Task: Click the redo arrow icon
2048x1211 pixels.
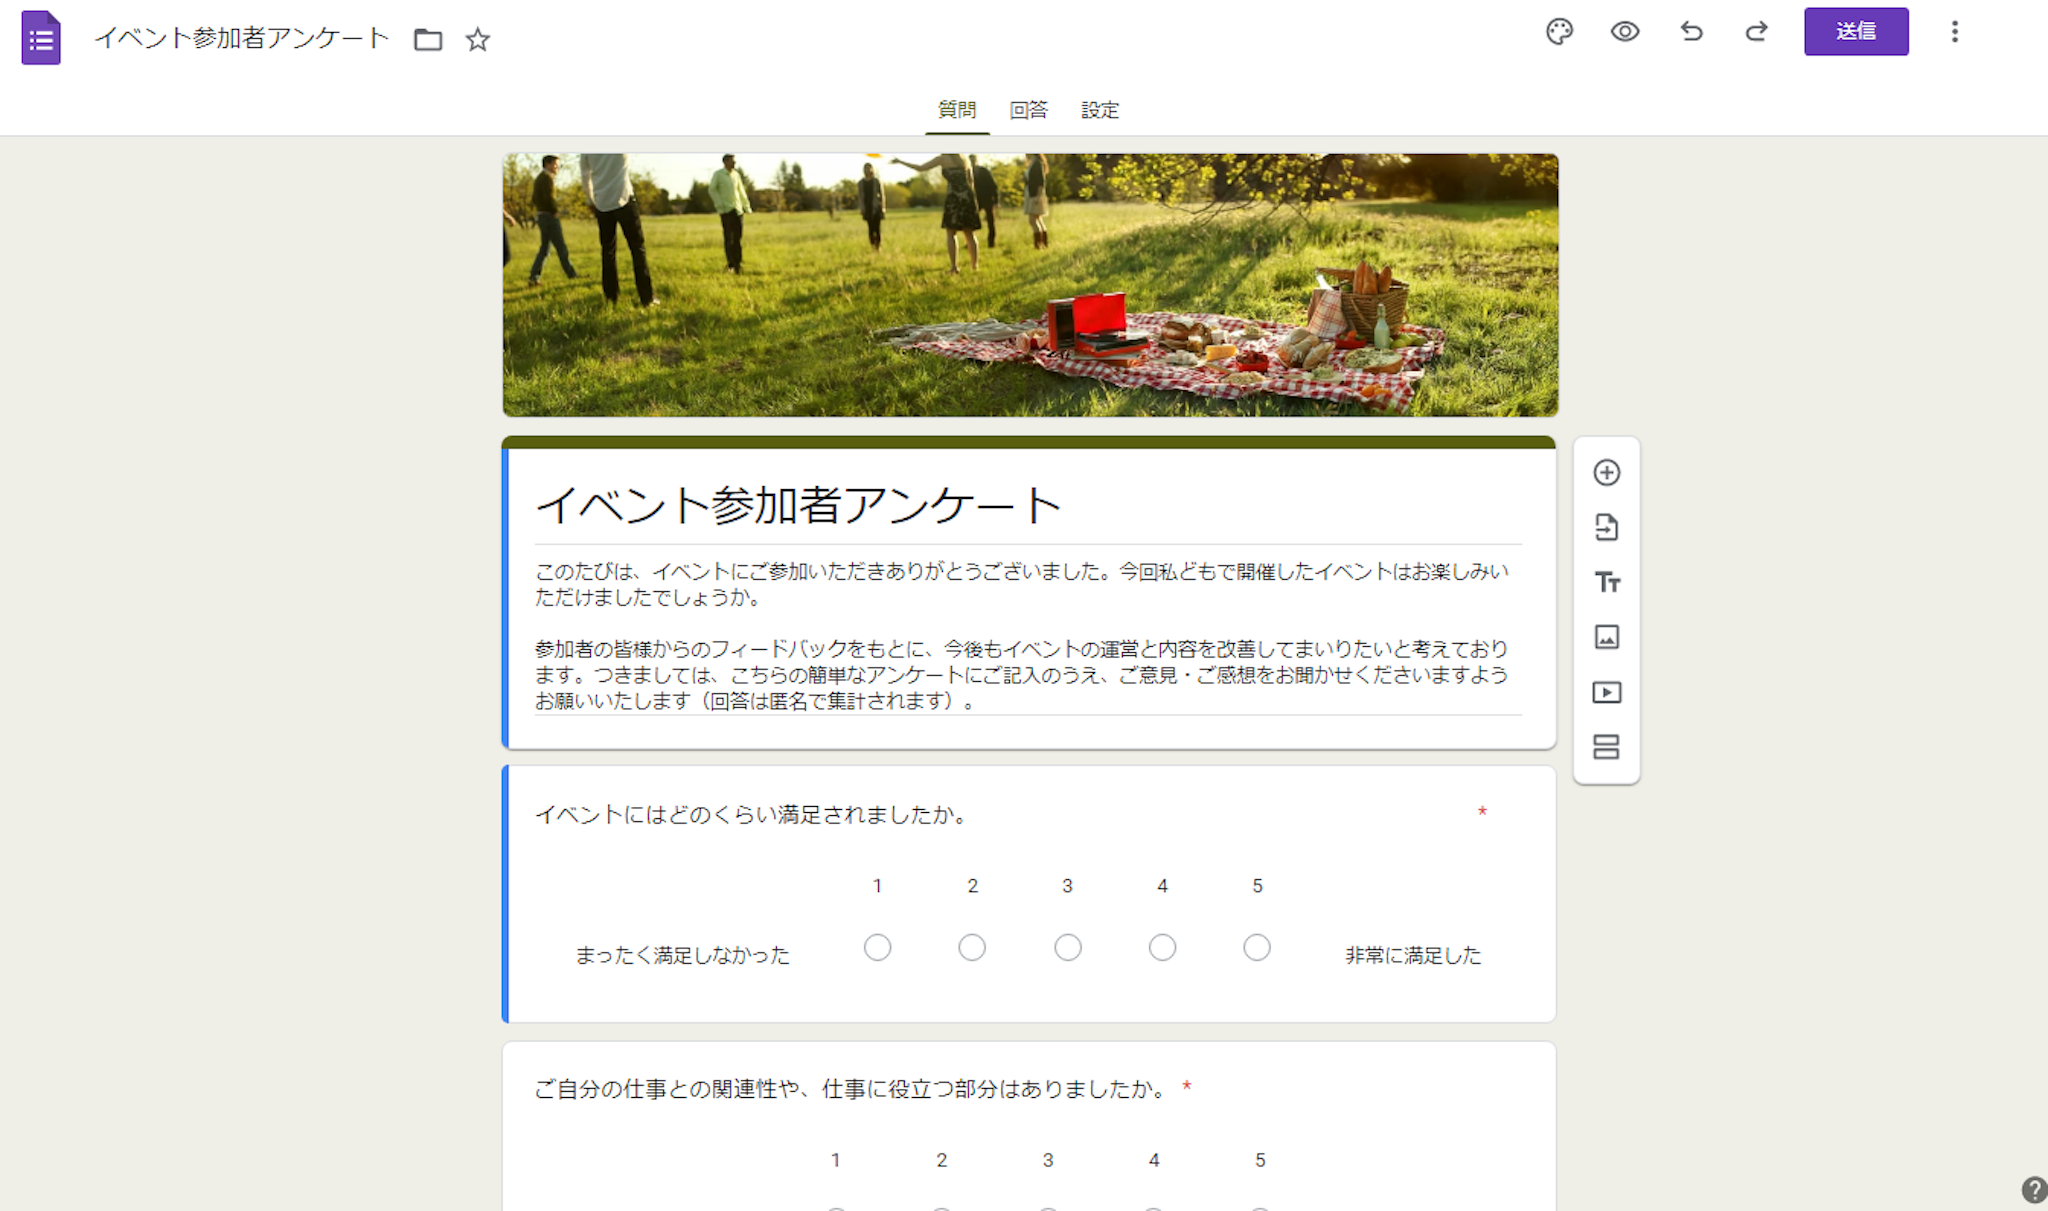Action: click(1756, 32)
